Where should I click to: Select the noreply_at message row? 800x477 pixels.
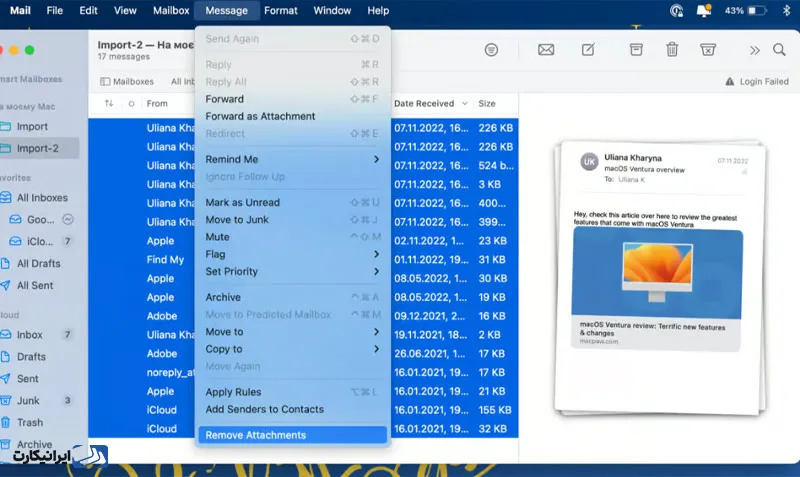click(x=303, y=372)
